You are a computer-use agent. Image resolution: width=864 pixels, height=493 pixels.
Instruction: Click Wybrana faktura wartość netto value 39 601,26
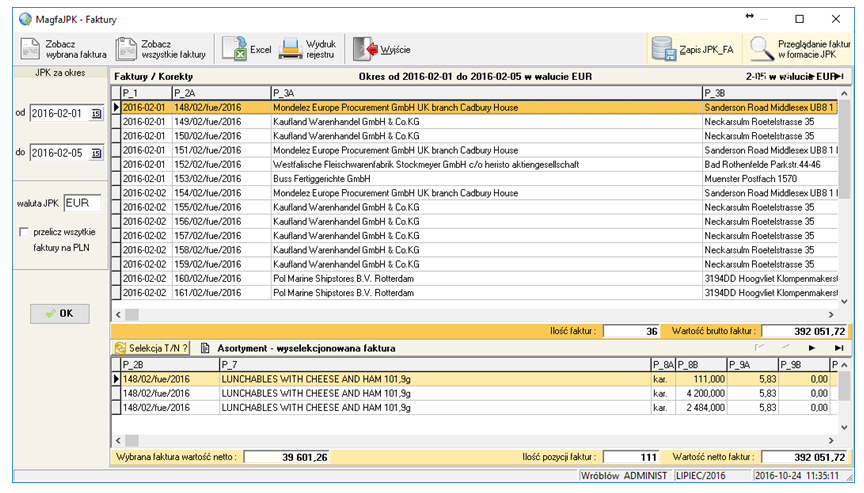pyautogui.click(x=287, y=457)
